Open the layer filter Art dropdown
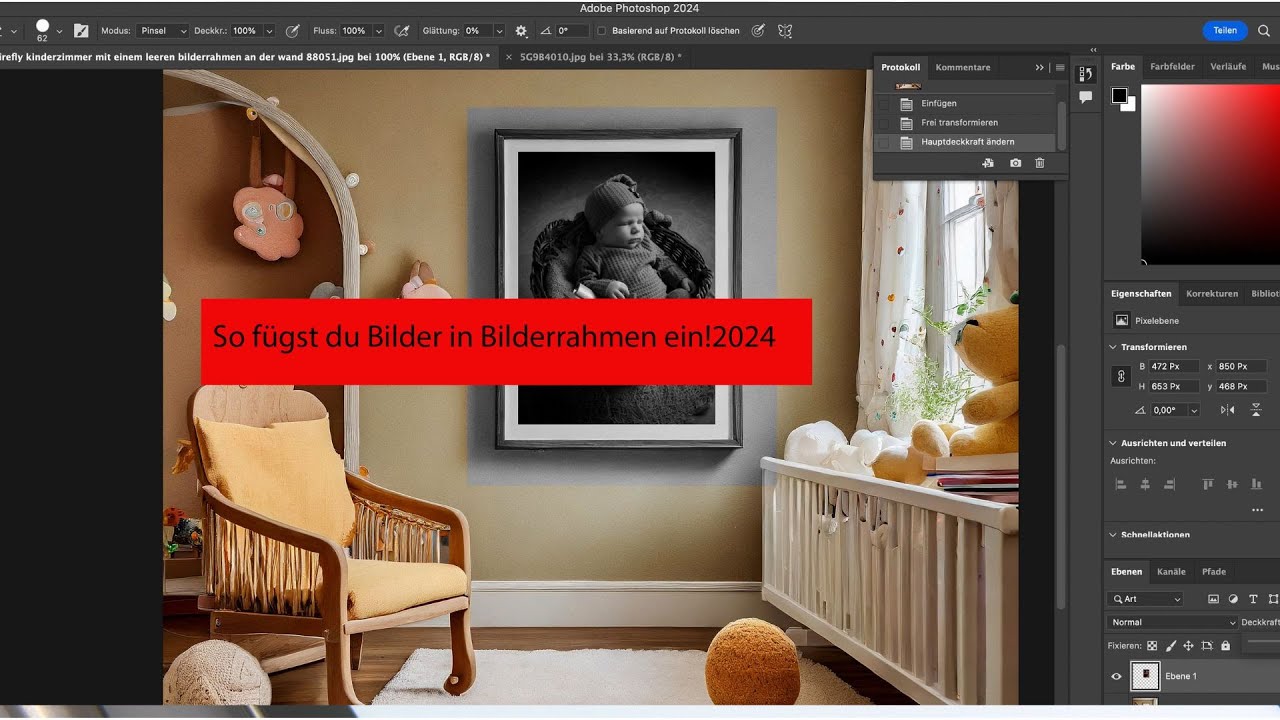This screenshot has height=720, width=1280. [1146, 599]
